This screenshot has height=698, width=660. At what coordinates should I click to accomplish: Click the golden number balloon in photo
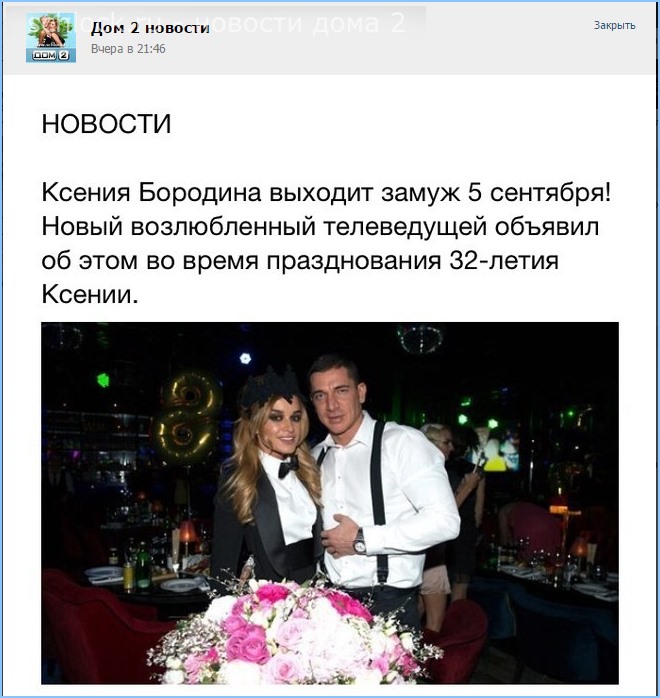(x=188, y=416)
